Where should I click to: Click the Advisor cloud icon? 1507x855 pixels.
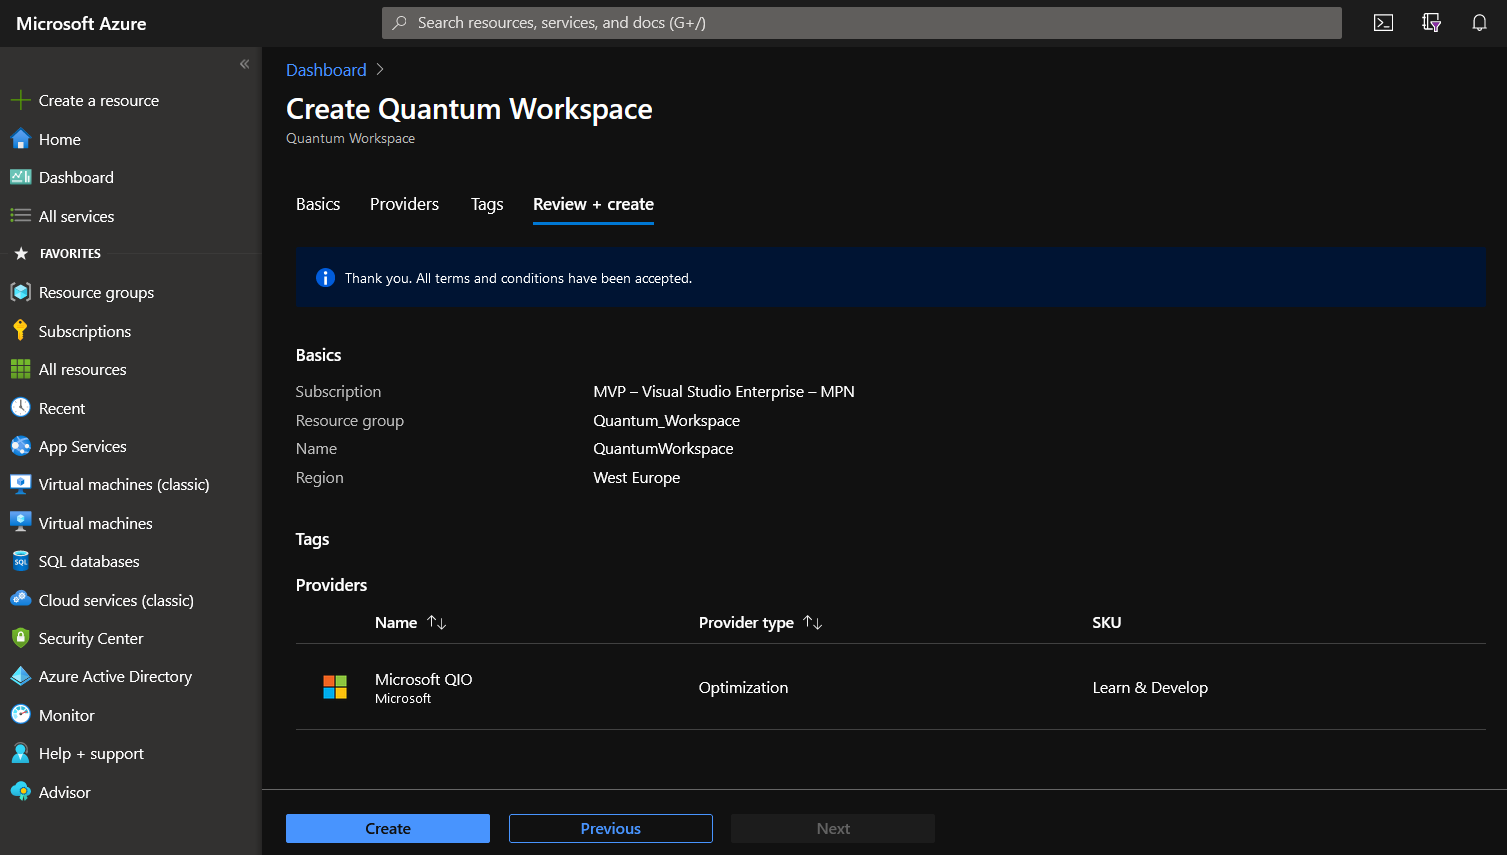click(20, 792)
